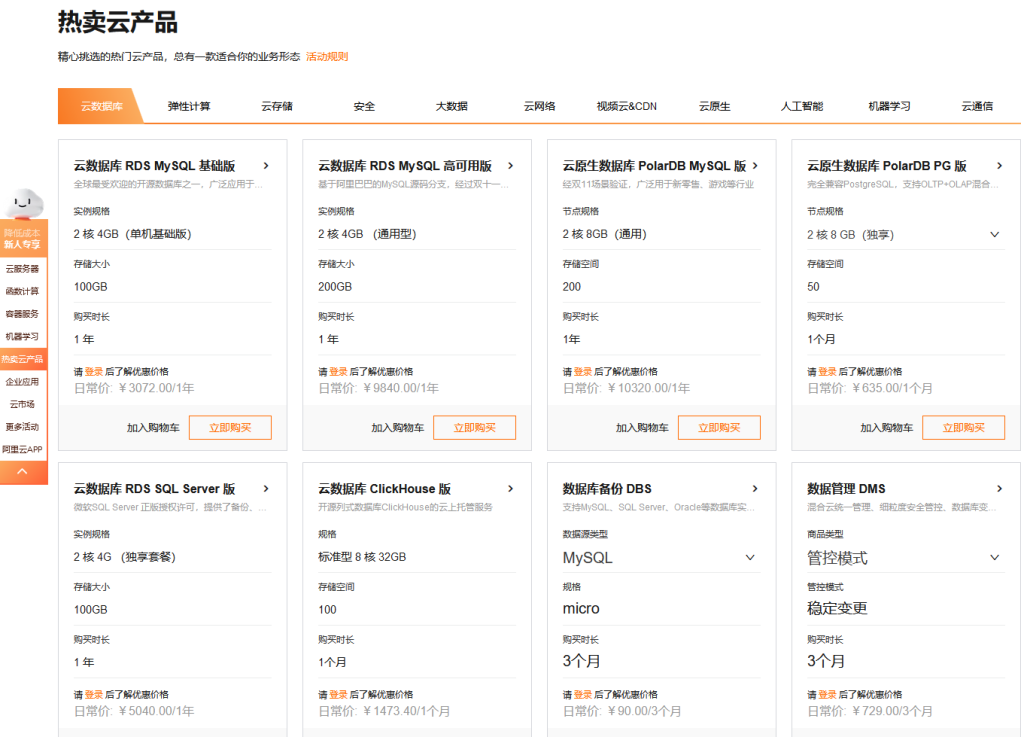Screen dimensions: 1024x737
Task: Switch to the 云通信 tab
Action: [977, 106]
